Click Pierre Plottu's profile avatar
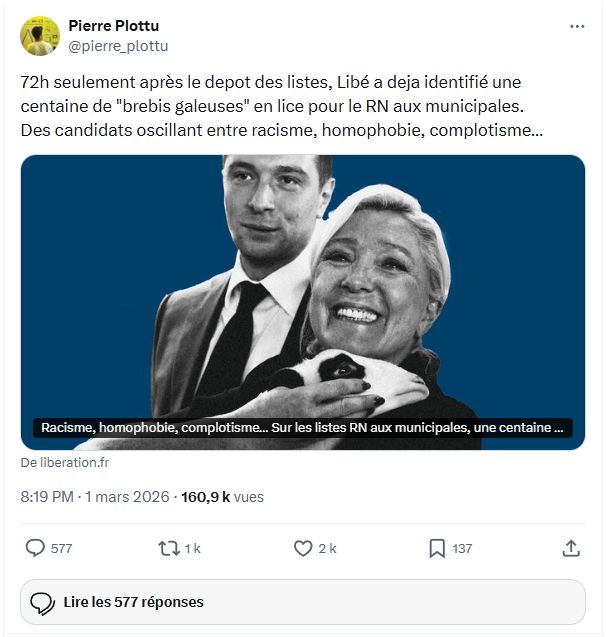 click(39, 35)
